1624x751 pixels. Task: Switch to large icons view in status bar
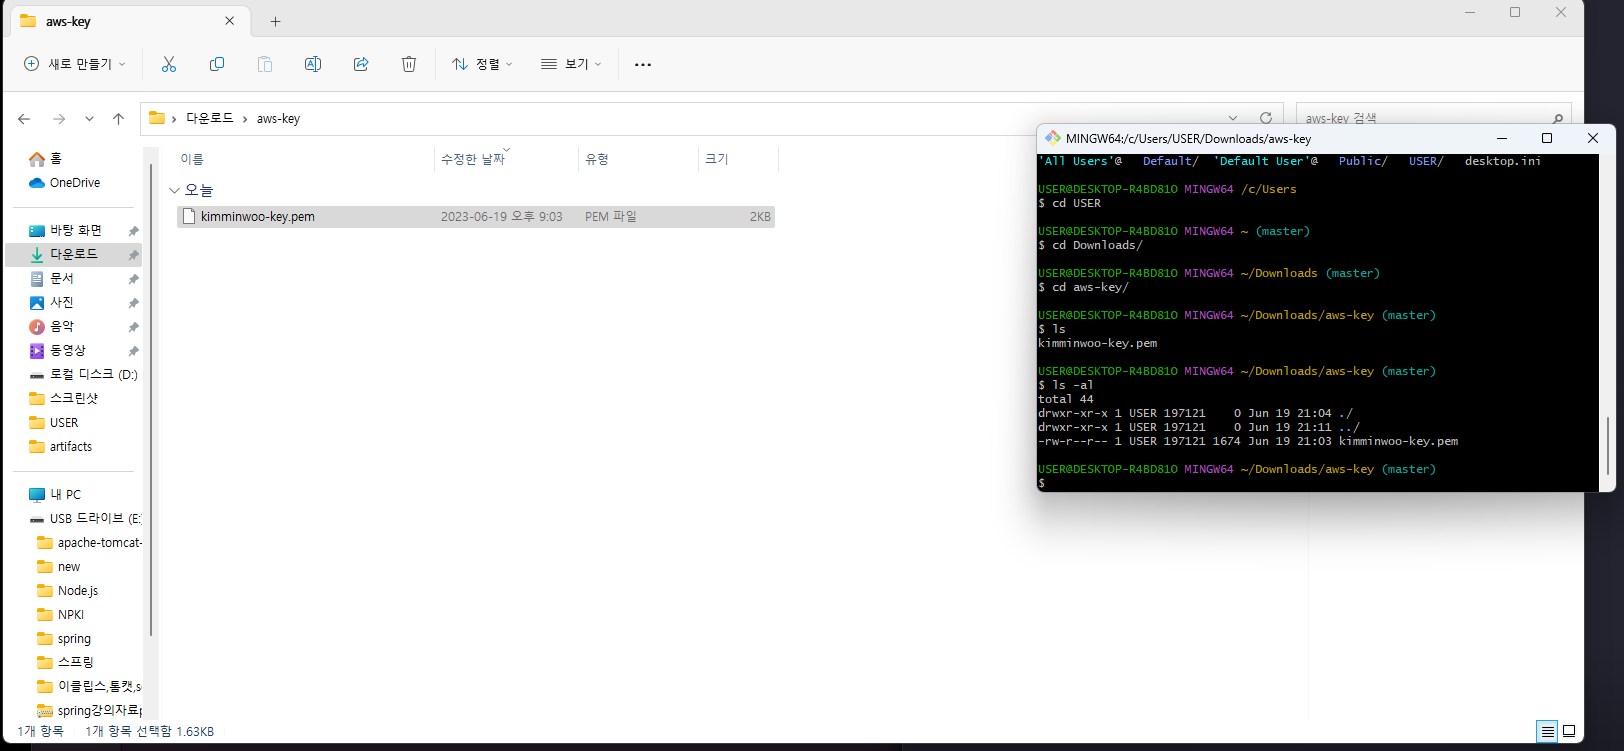click(1569, 732)
